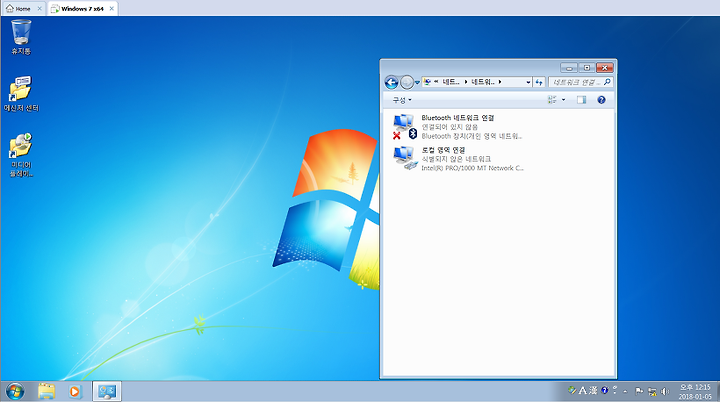
Task: Show hidden tray icons arrow
Action: [625, 392]
